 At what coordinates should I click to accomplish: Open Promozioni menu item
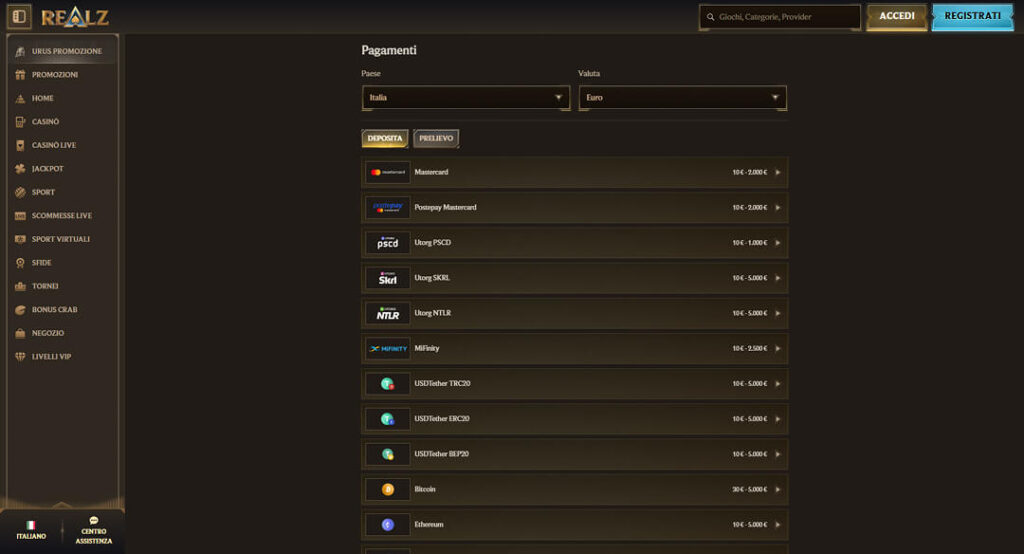(63, 74)
